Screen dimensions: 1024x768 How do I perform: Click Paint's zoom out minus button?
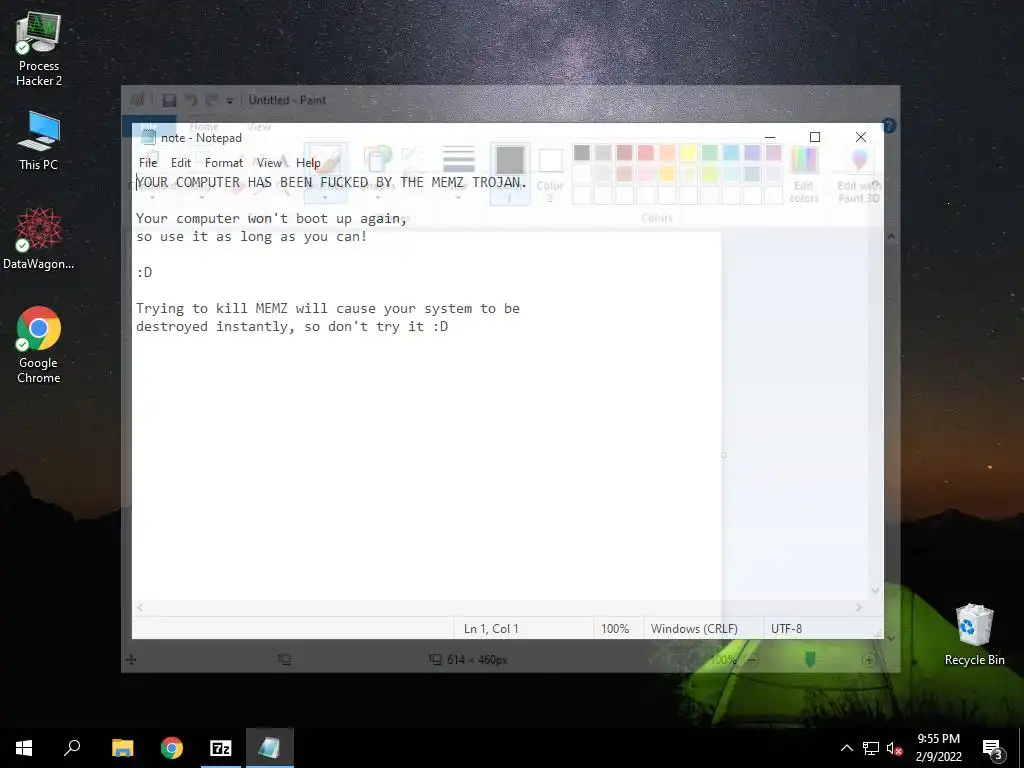752,660
